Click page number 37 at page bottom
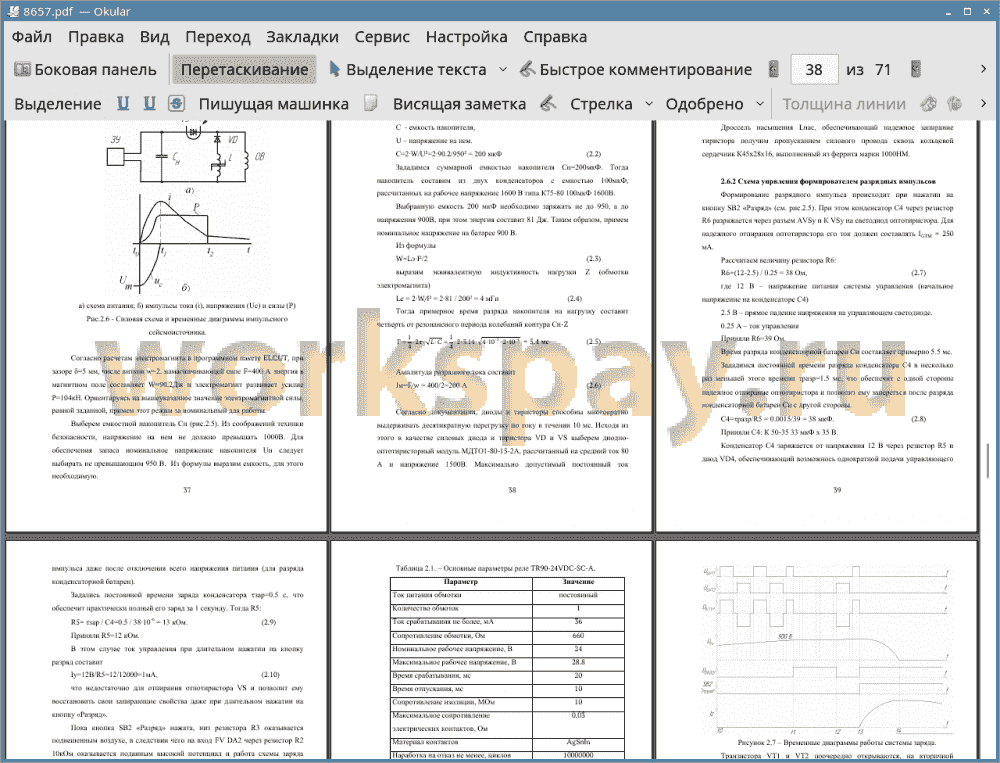The height and width of the screenshot is (763, 1000). pos(187,490)
